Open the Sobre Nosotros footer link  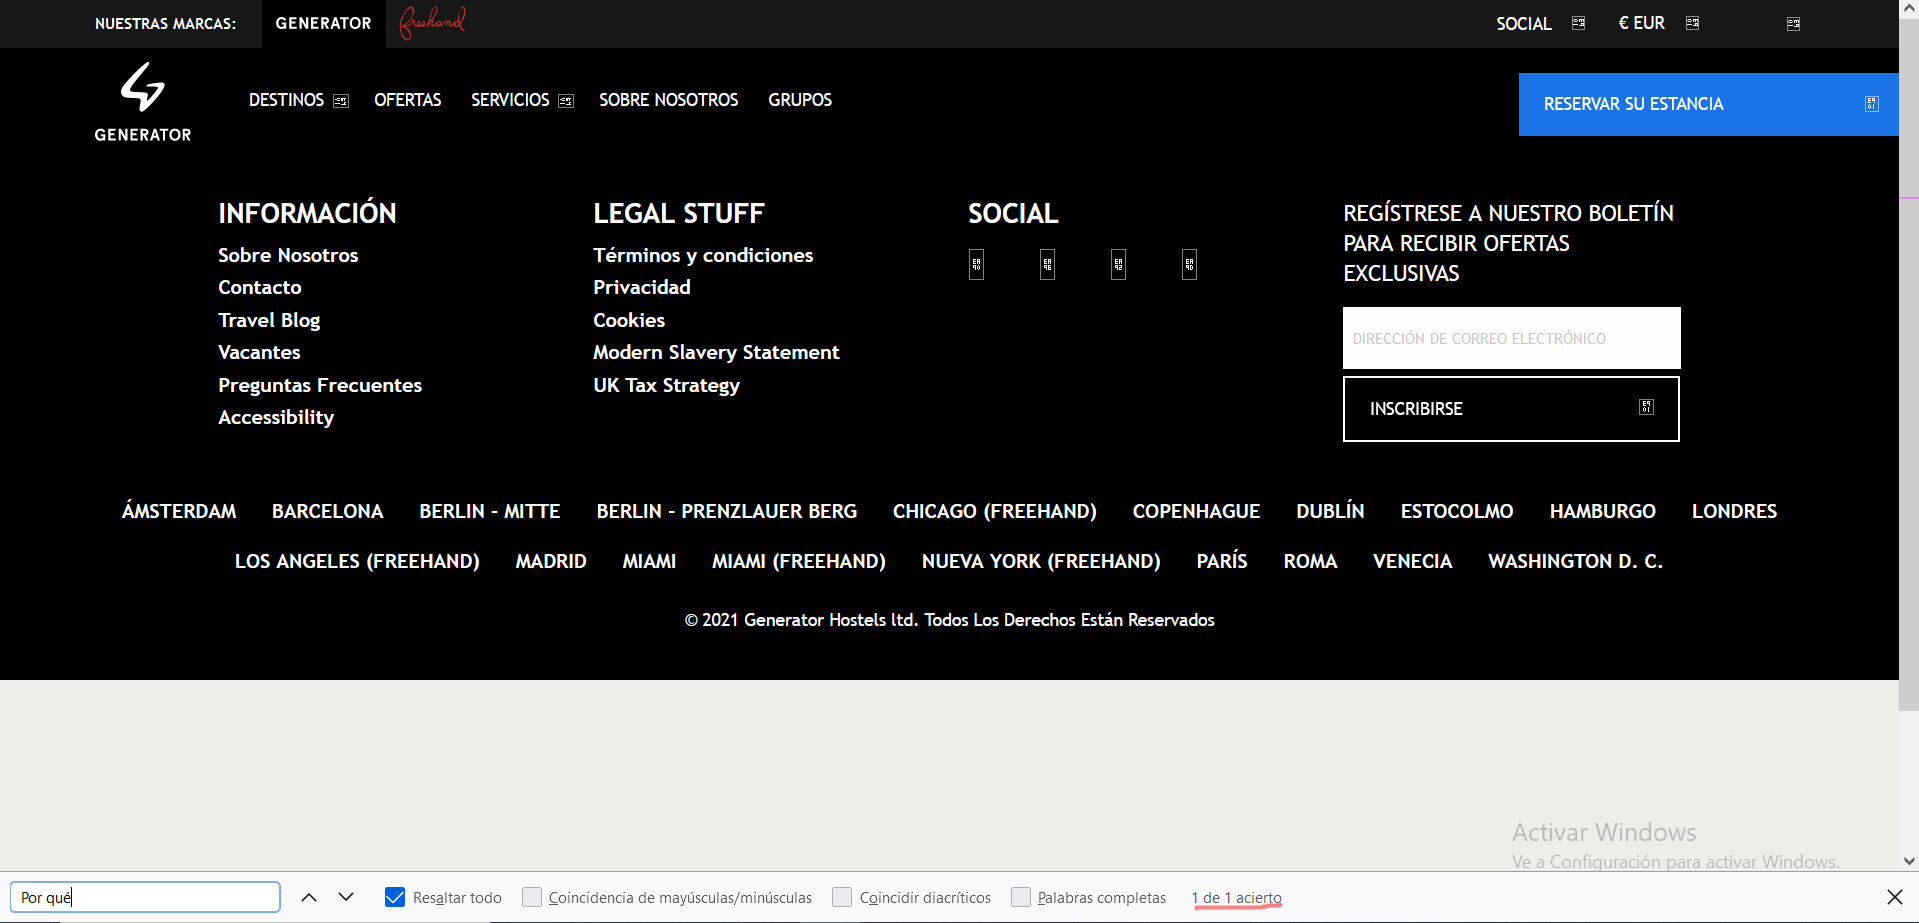[288, 255]
